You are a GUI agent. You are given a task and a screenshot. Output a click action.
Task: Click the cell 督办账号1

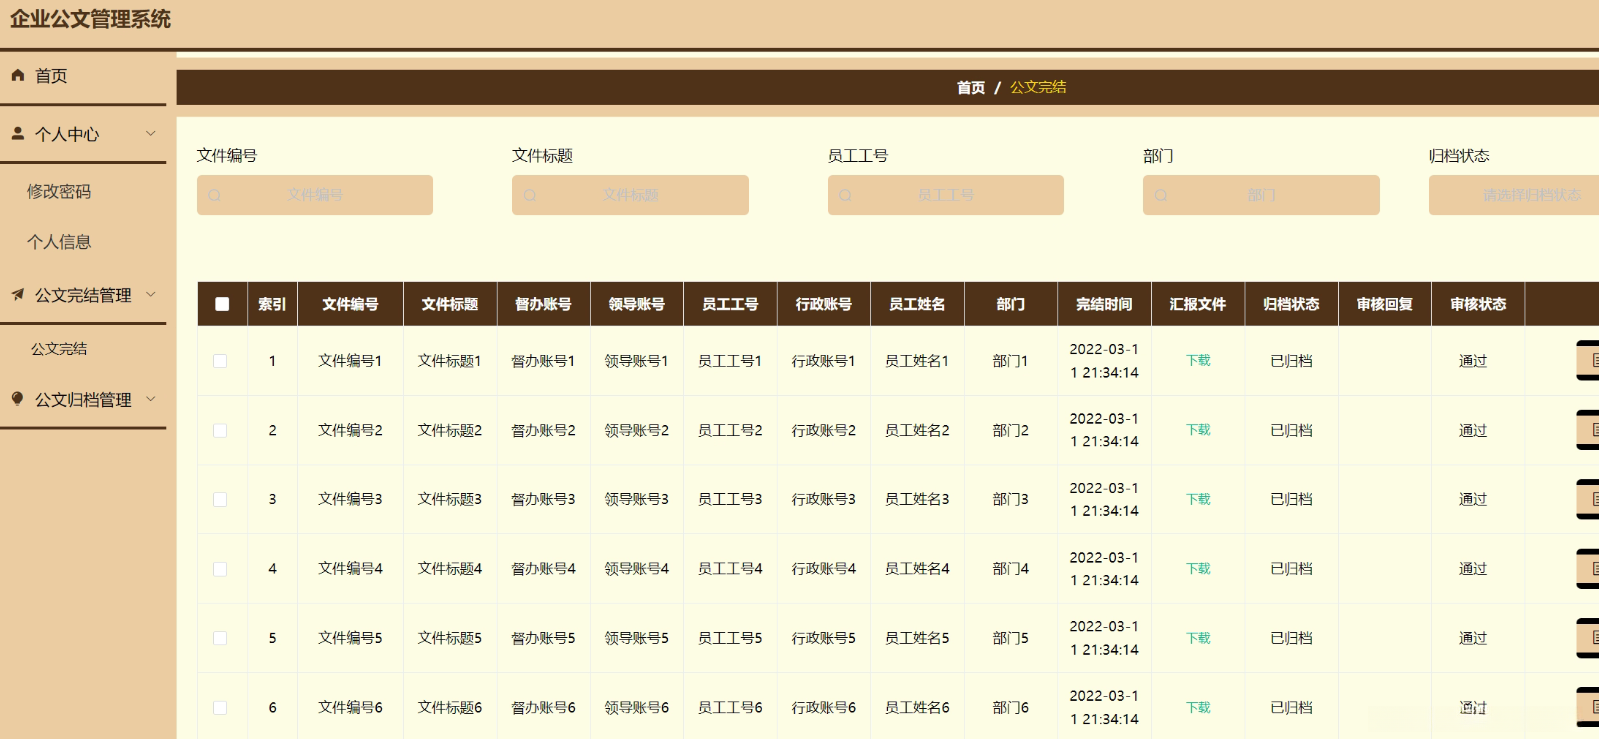coord(543,361)
